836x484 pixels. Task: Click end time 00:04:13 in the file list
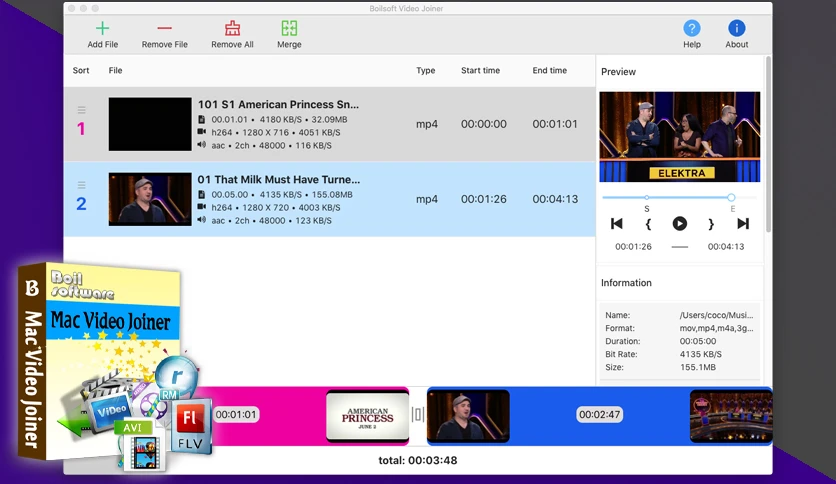pyautogui.click(x=554, y=199)
